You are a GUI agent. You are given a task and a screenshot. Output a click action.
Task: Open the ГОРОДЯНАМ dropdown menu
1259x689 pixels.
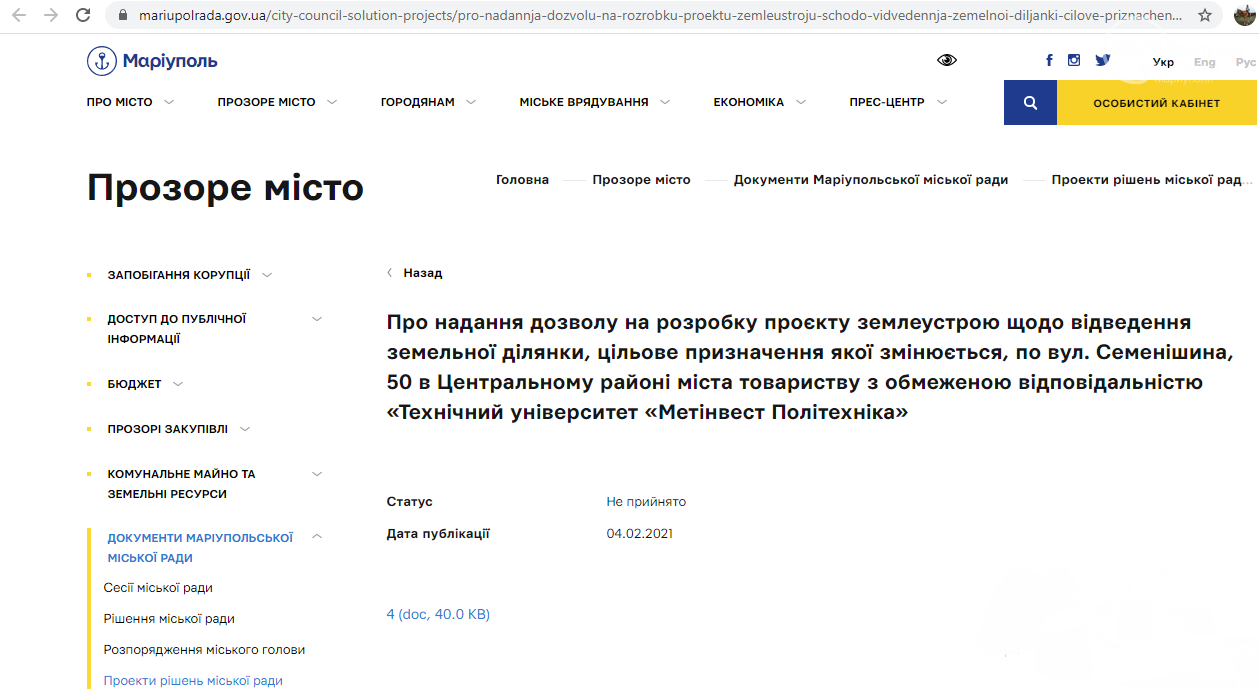[428, 102]
